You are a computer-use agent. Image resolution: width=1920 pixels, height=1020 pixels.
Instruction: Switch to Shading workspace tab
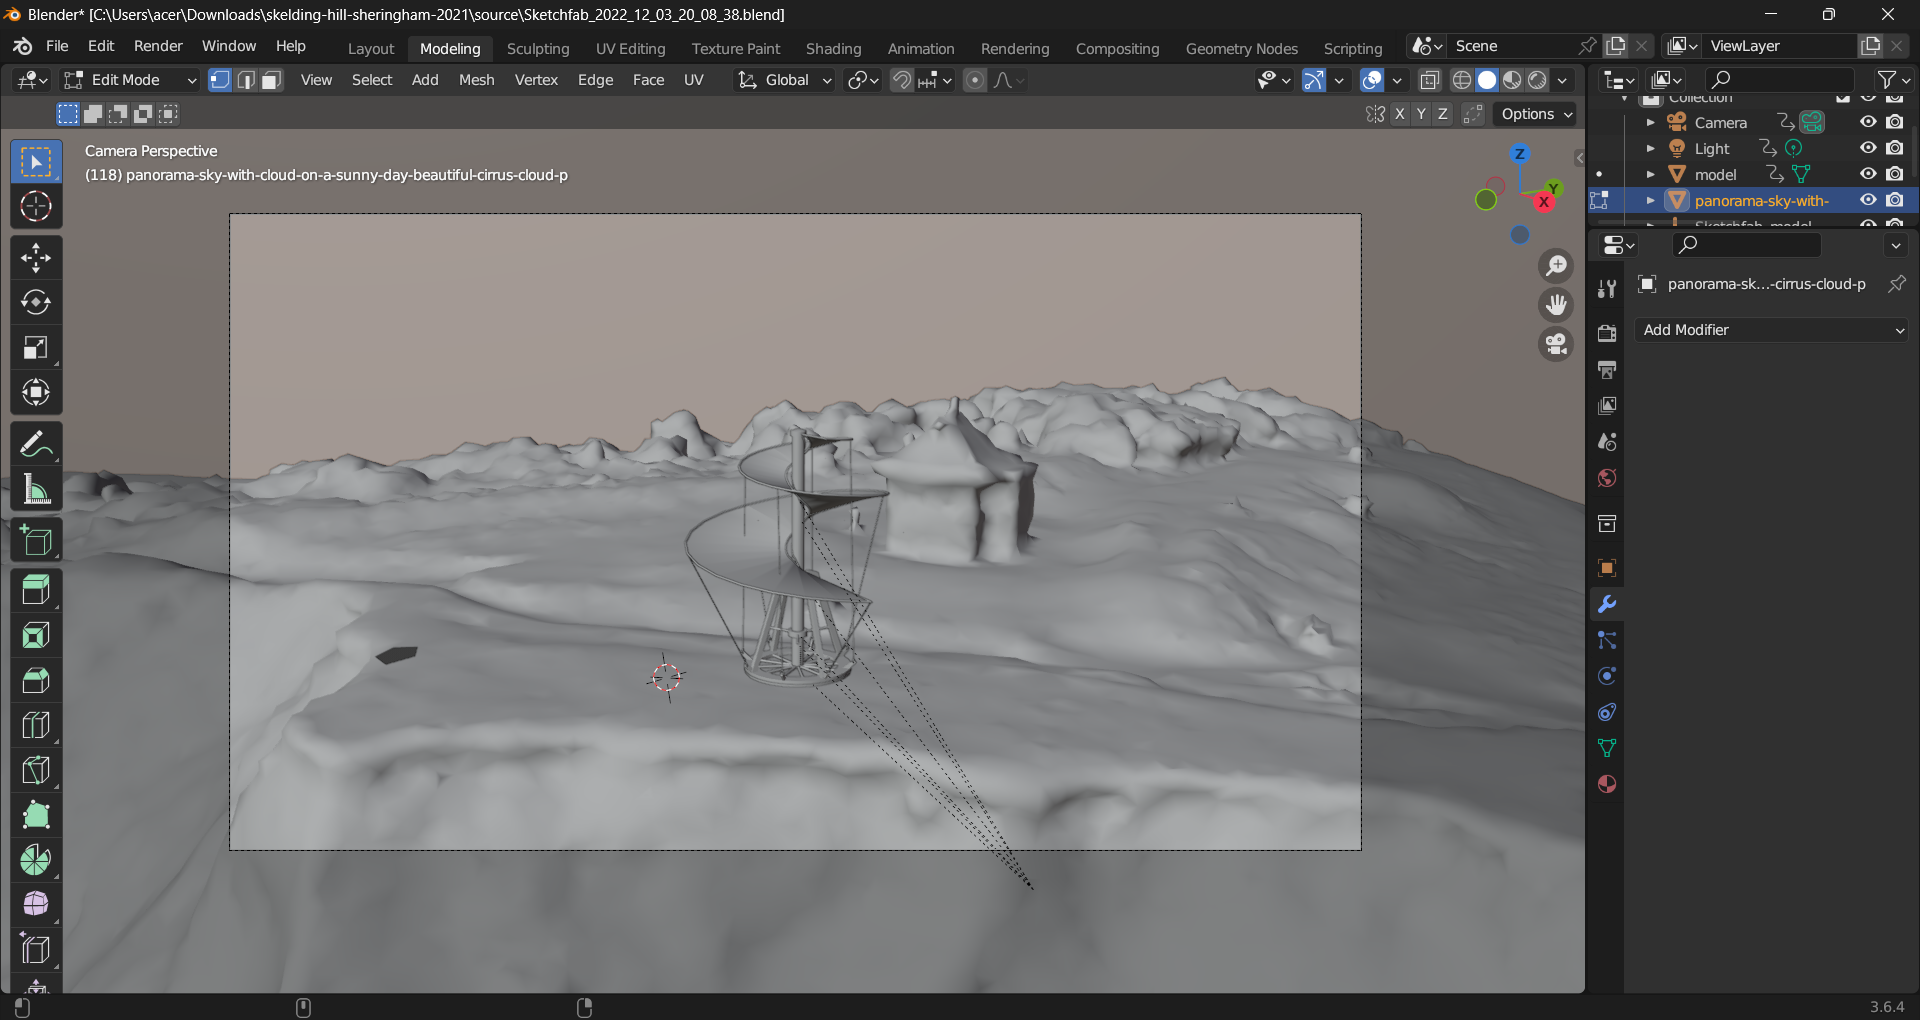coord(833,48)
